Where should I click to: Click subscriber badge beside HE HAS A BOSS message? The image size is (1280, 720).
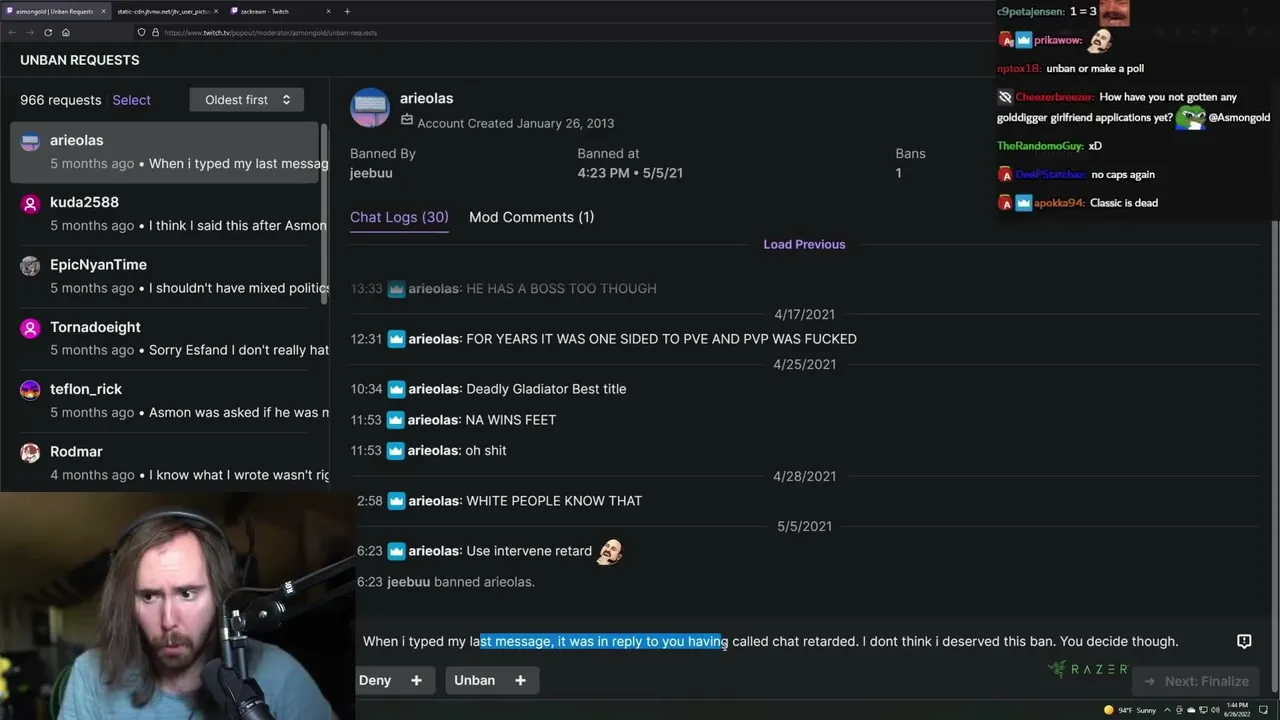coord(396,289)
